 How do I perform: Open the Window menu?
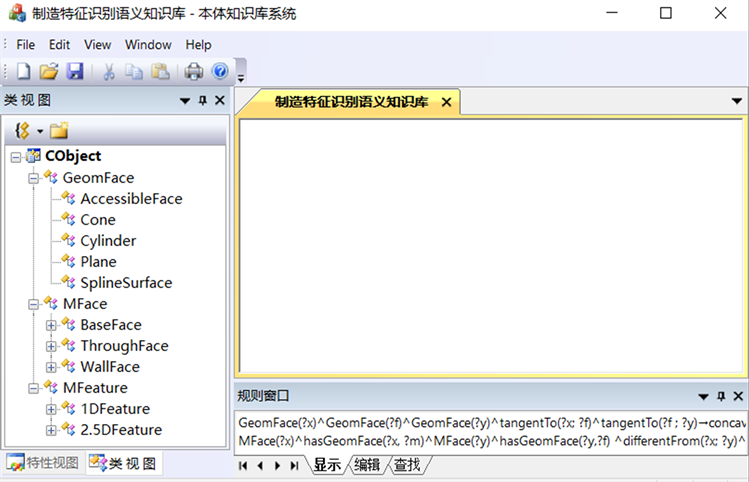point(148,45)
